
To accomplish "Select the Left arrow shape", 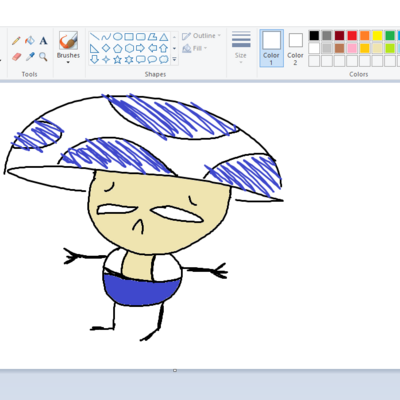I will coord(152,48).
